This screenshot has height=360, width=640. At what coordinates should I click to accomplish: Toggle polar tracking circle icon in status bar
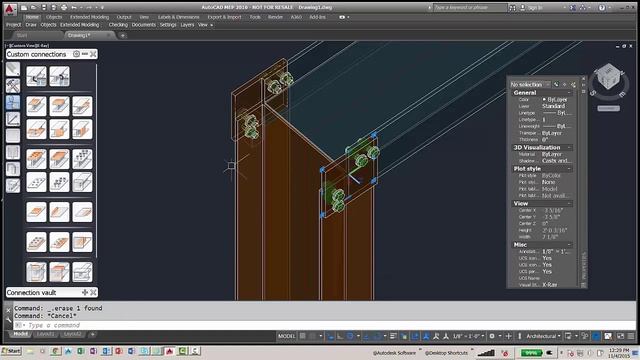pyautogui.click(x=350, y=336)
